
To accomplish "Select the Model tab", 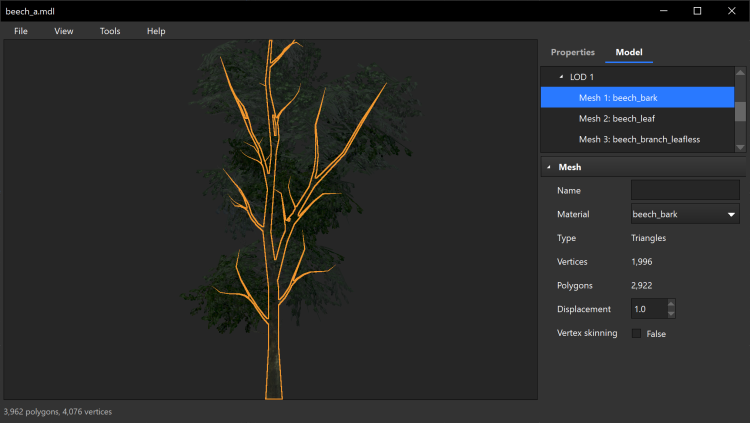I will click(x=629, y=52).
